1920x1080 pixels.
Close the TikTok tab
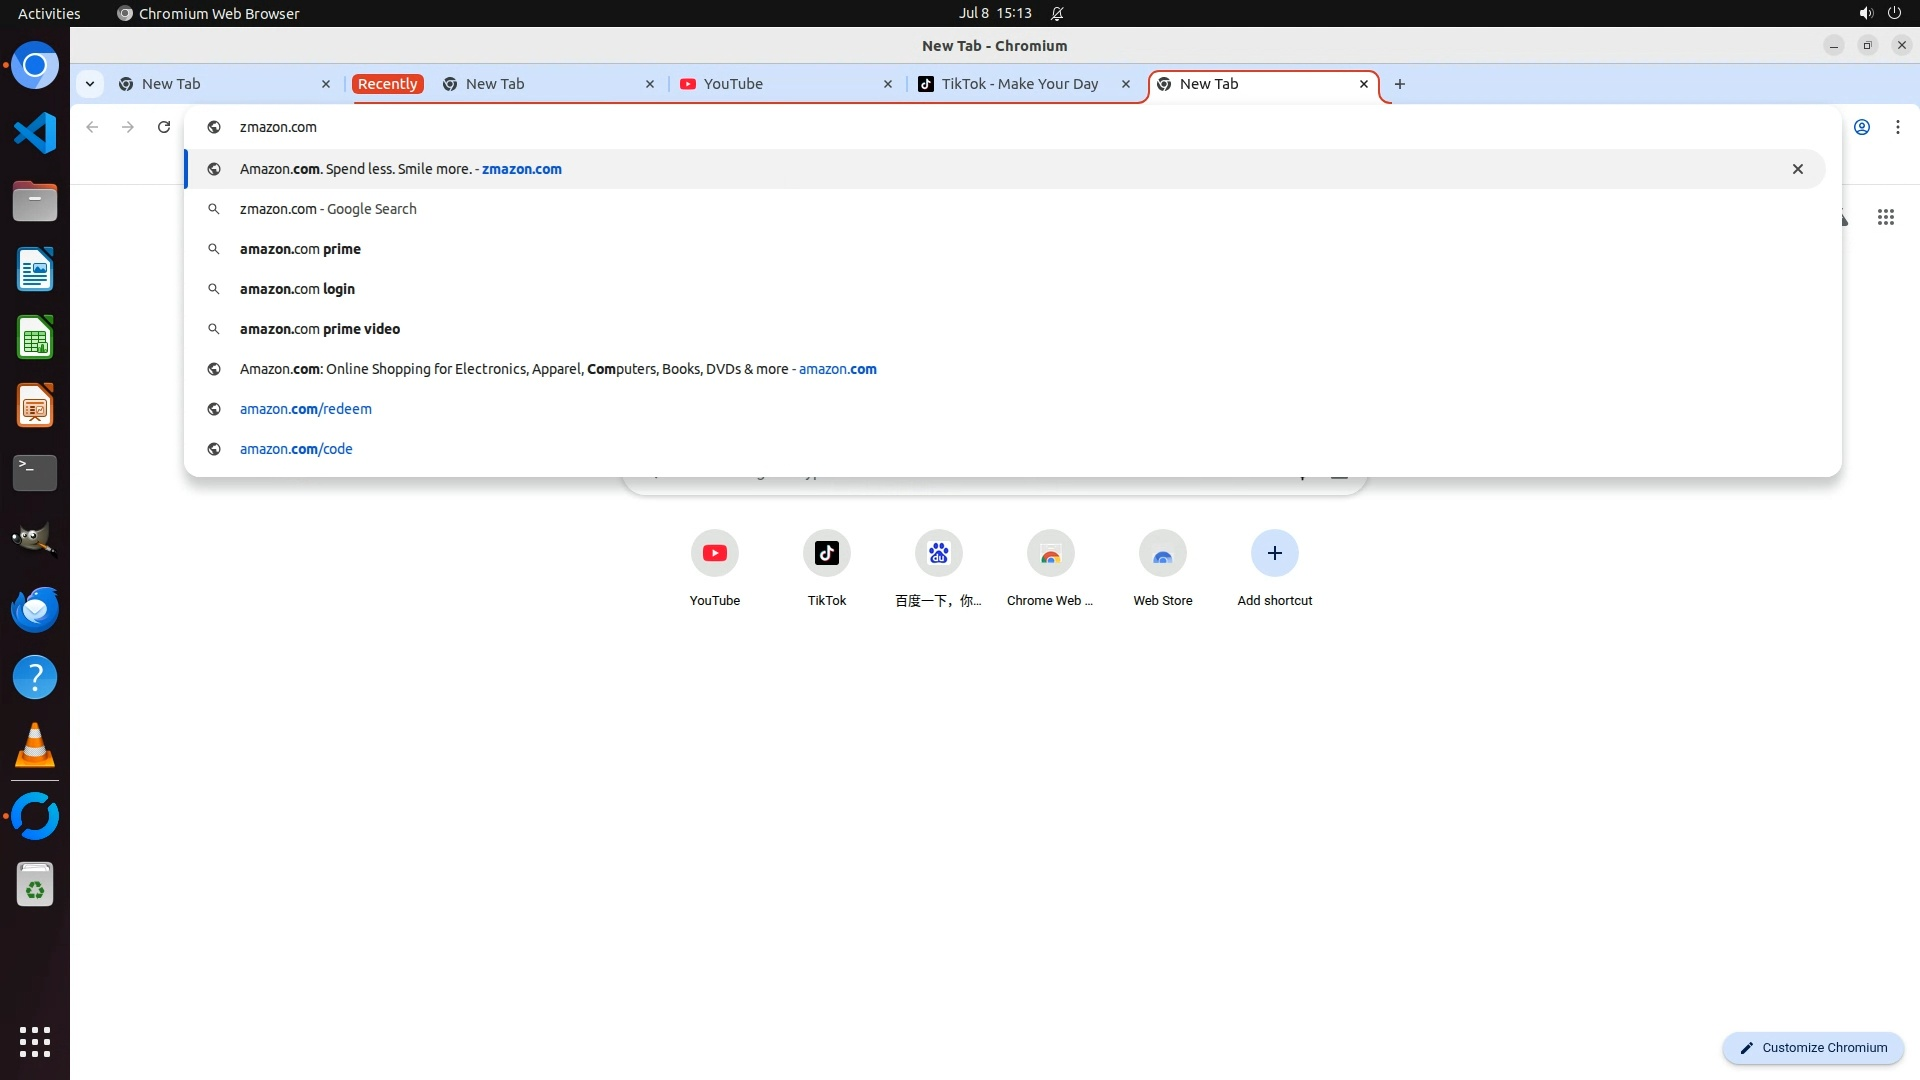(x=1126, y=84)
